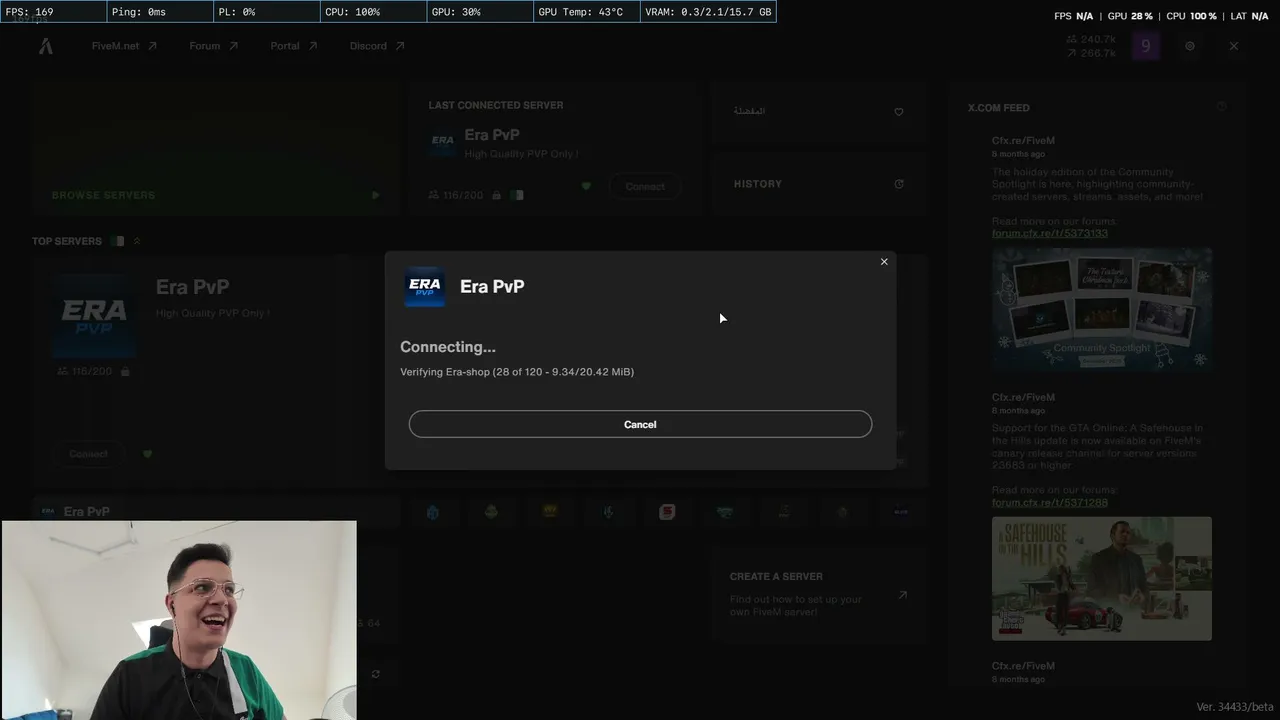
Task: Open the Forum link
Action: (214, 46)
